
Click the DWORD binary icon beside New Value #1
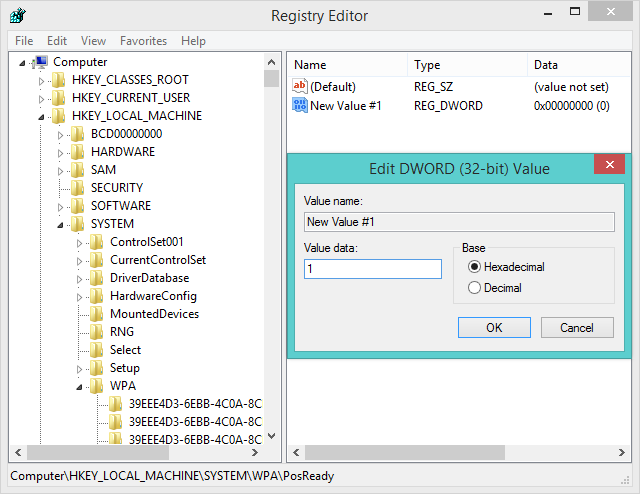click(300, 105)
